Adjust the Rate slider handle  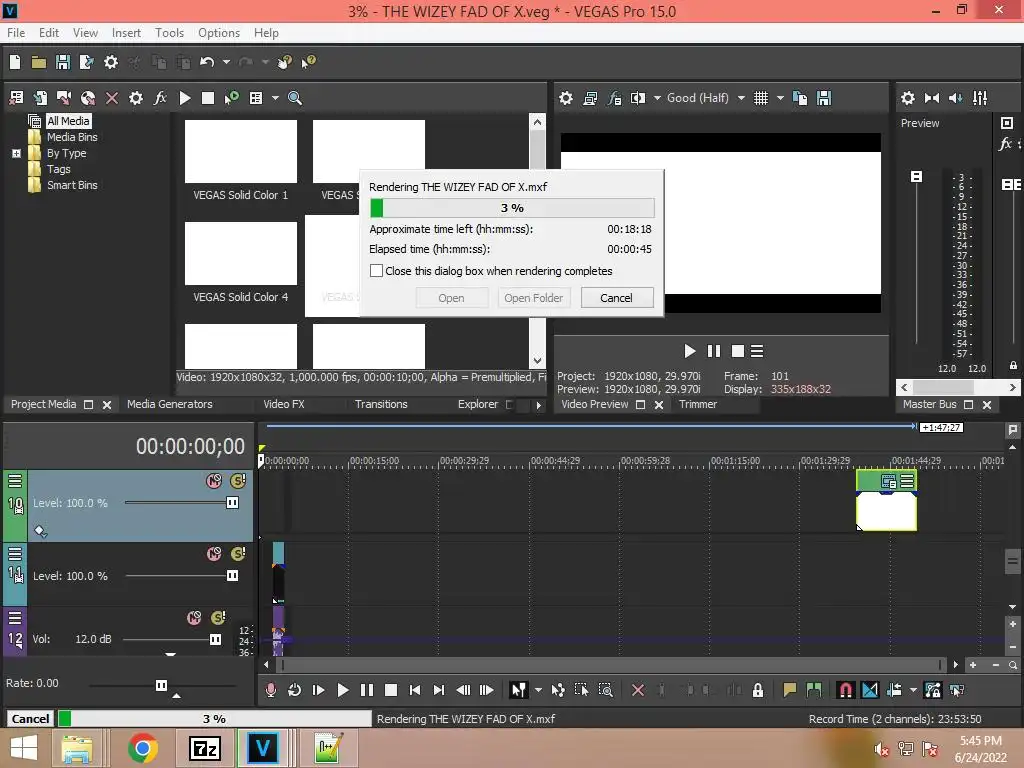(x=161, y=685)
